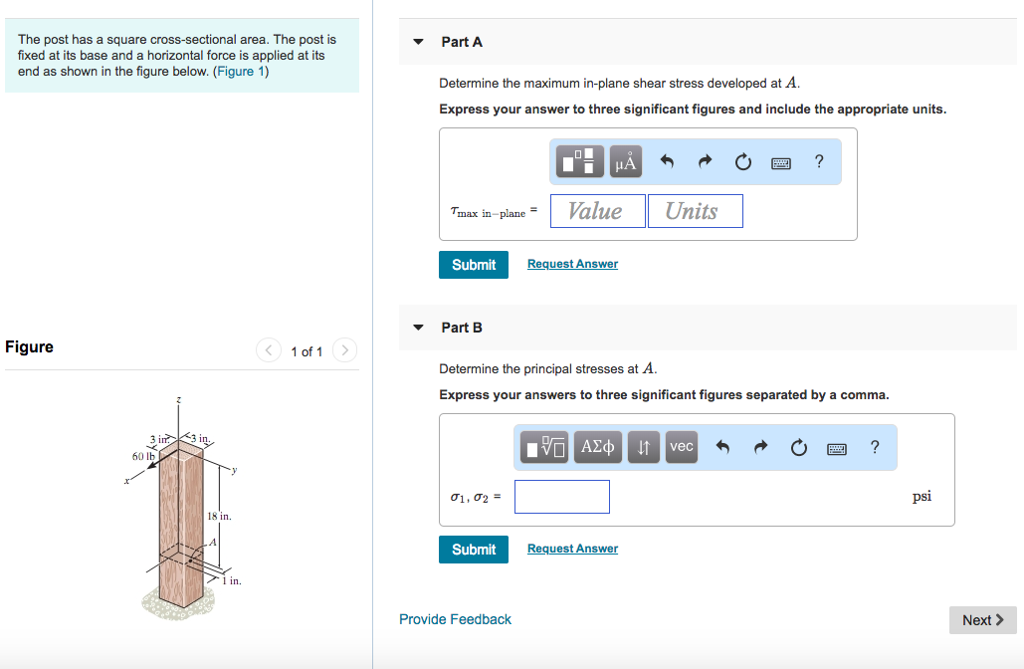Collapse the Part A section
The width and height of the screenshot is (1024, 669).
coord(417,42)
